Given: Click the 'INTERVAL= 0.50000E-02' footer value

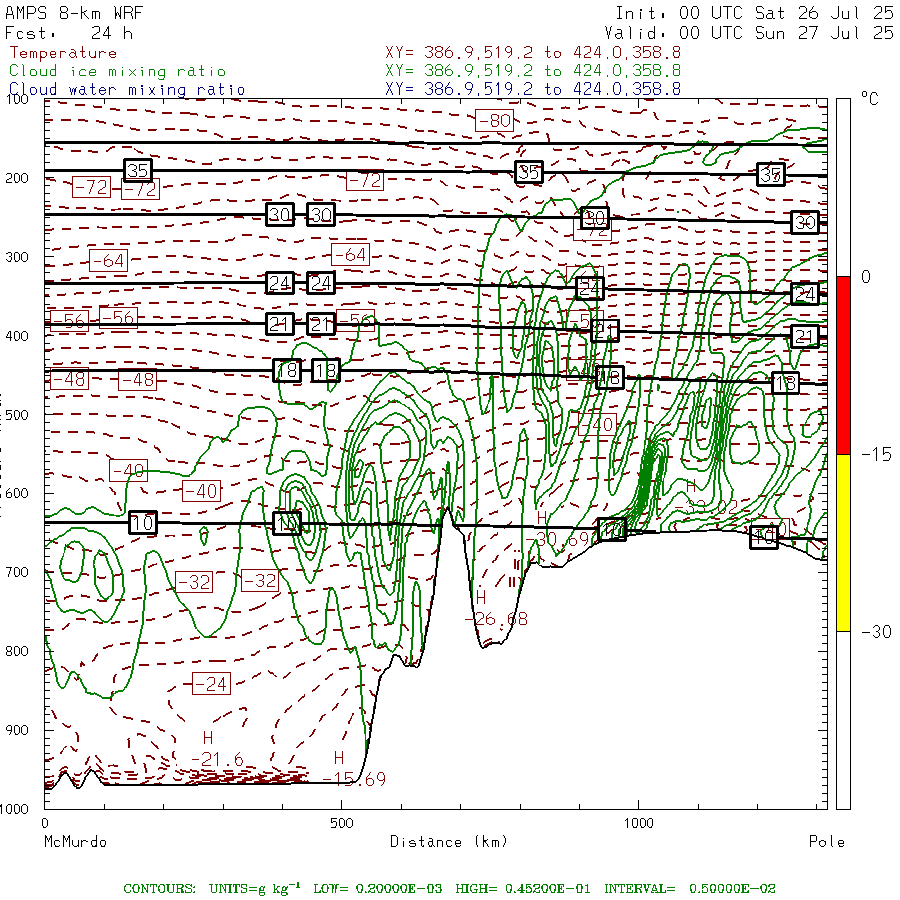Looking at the screenshot, I should [x=689, y=889].
